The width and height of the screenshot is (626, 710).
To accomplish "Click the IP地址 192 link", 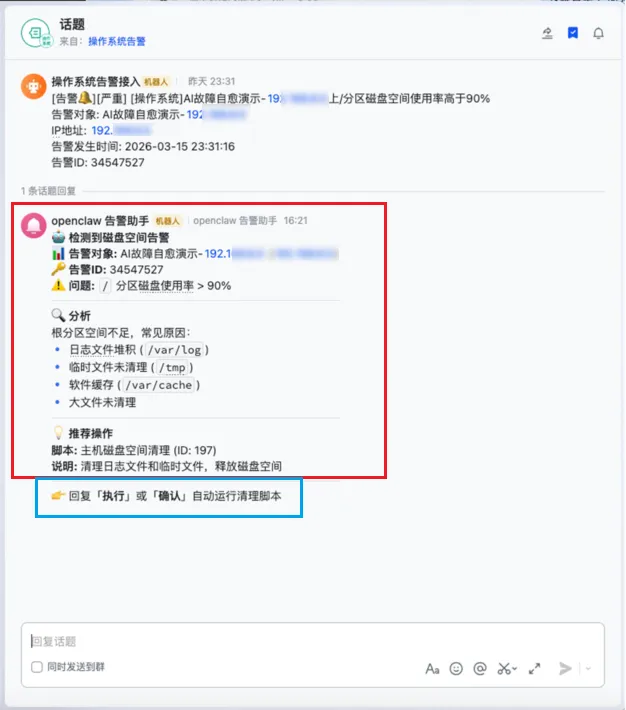I will coord(120,131).
